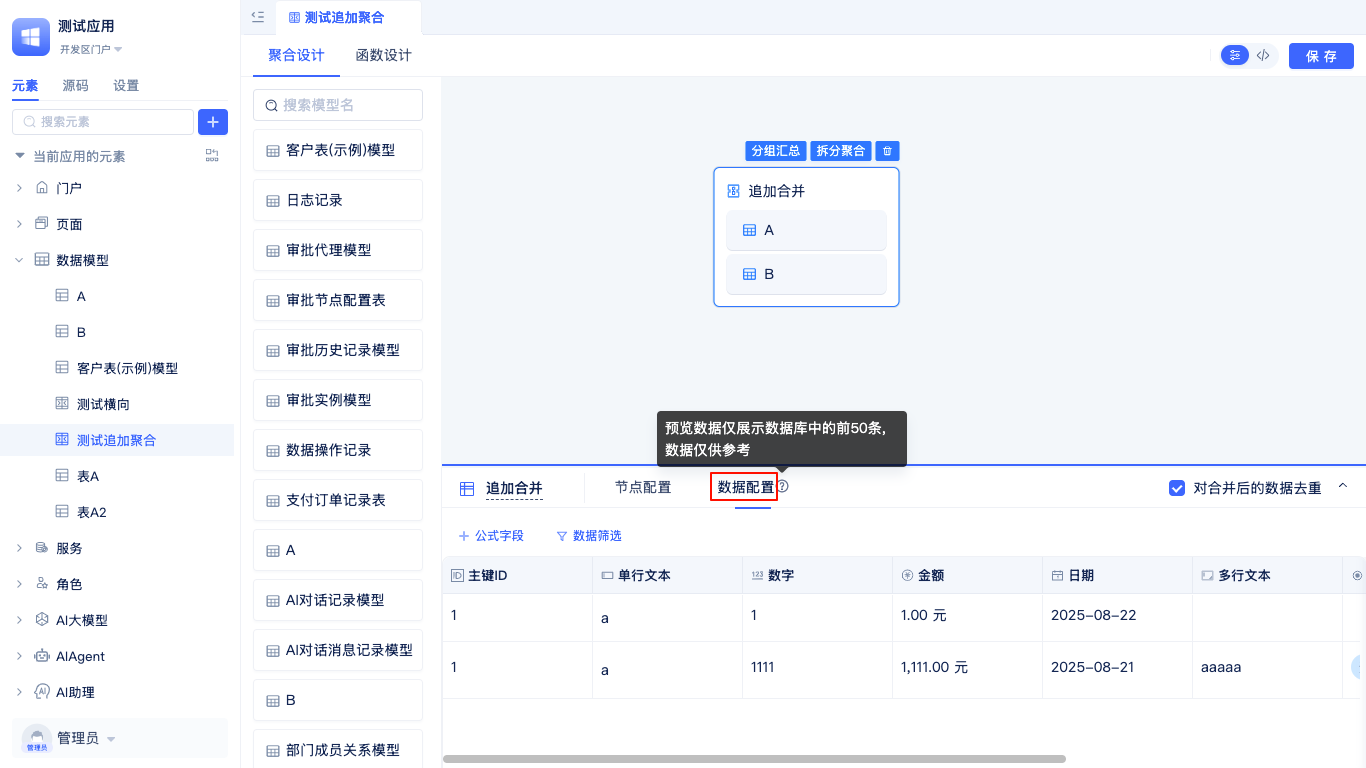
Task: Switch to the 元素 tab
Action: [x=25, y=86]
